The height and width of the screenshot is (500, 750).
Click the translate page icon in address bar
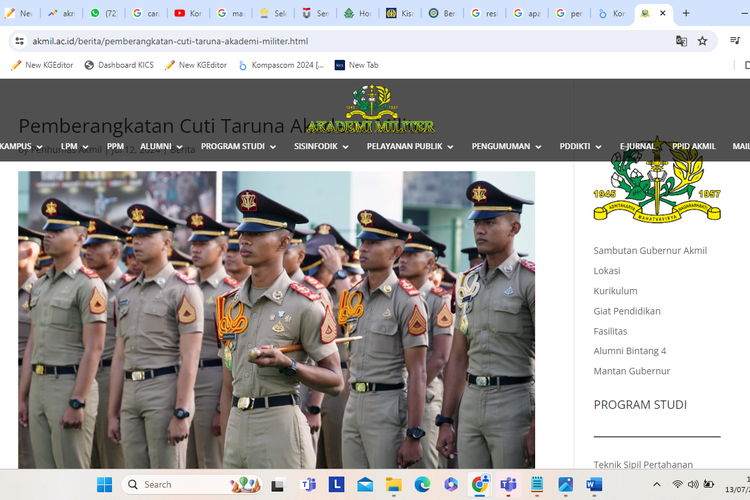click(x=681, y=41)
